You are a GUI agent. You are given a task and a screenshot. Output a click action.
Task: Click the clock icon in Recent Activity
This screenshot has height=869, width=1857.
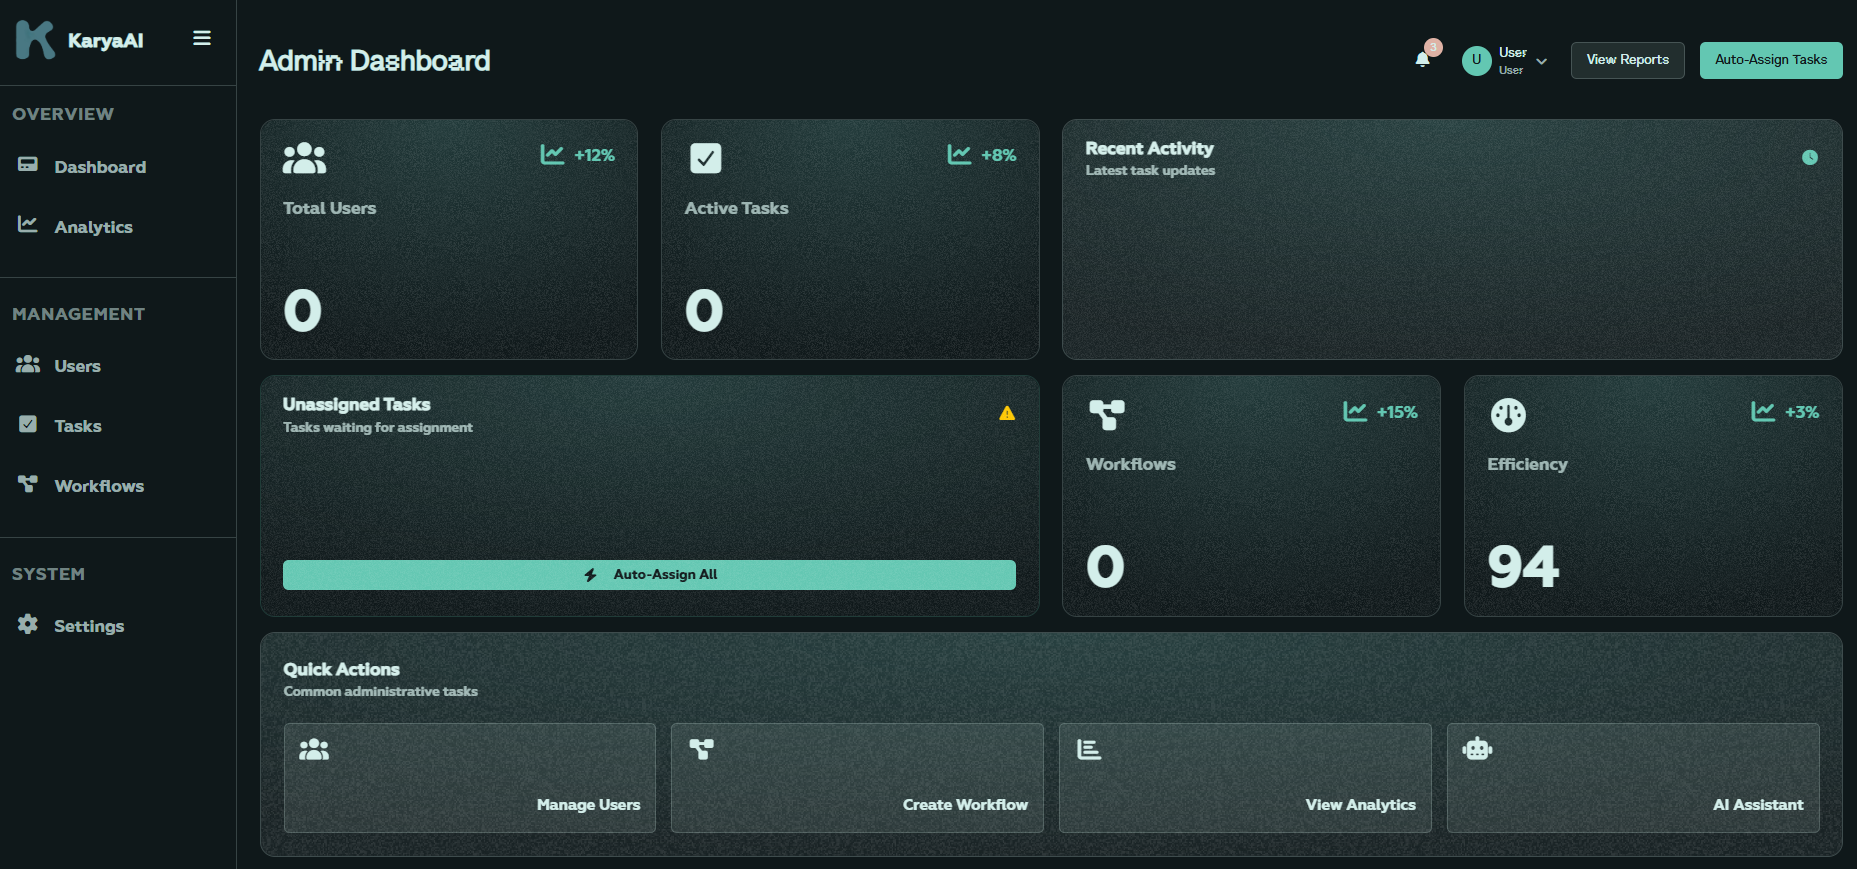coord(1809,158)
